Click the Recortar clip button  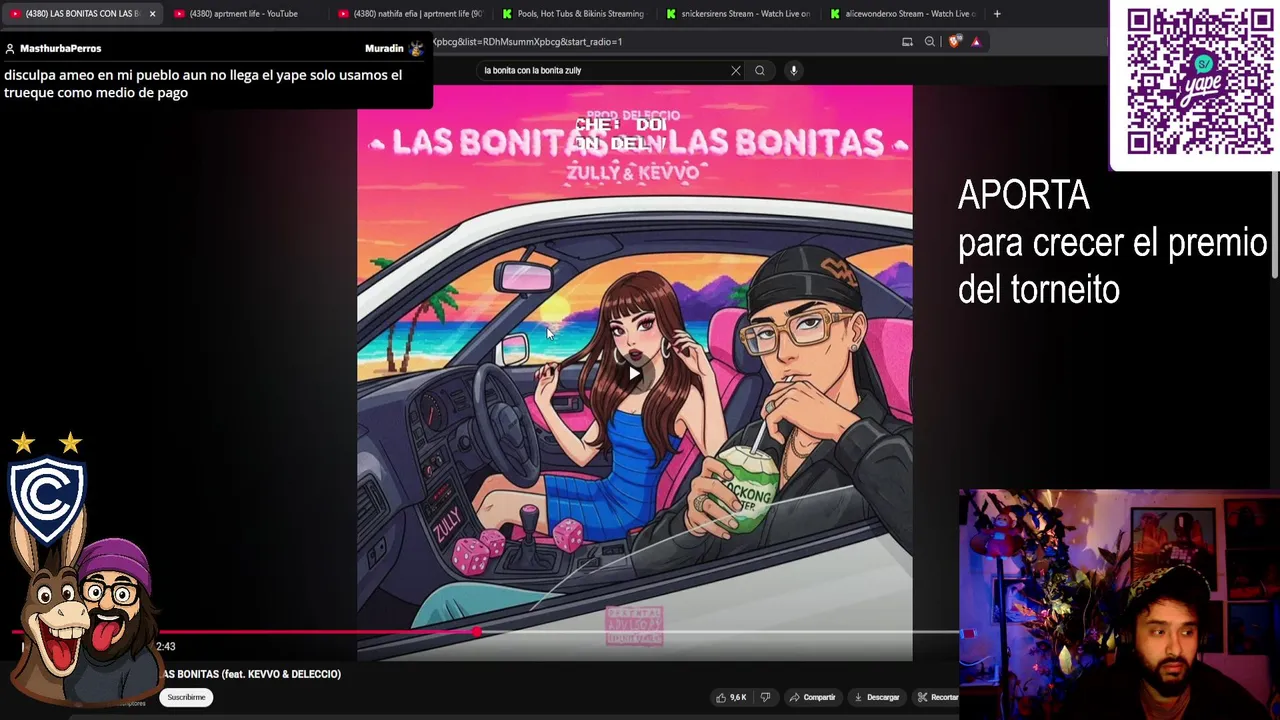[x=938, y=697]
